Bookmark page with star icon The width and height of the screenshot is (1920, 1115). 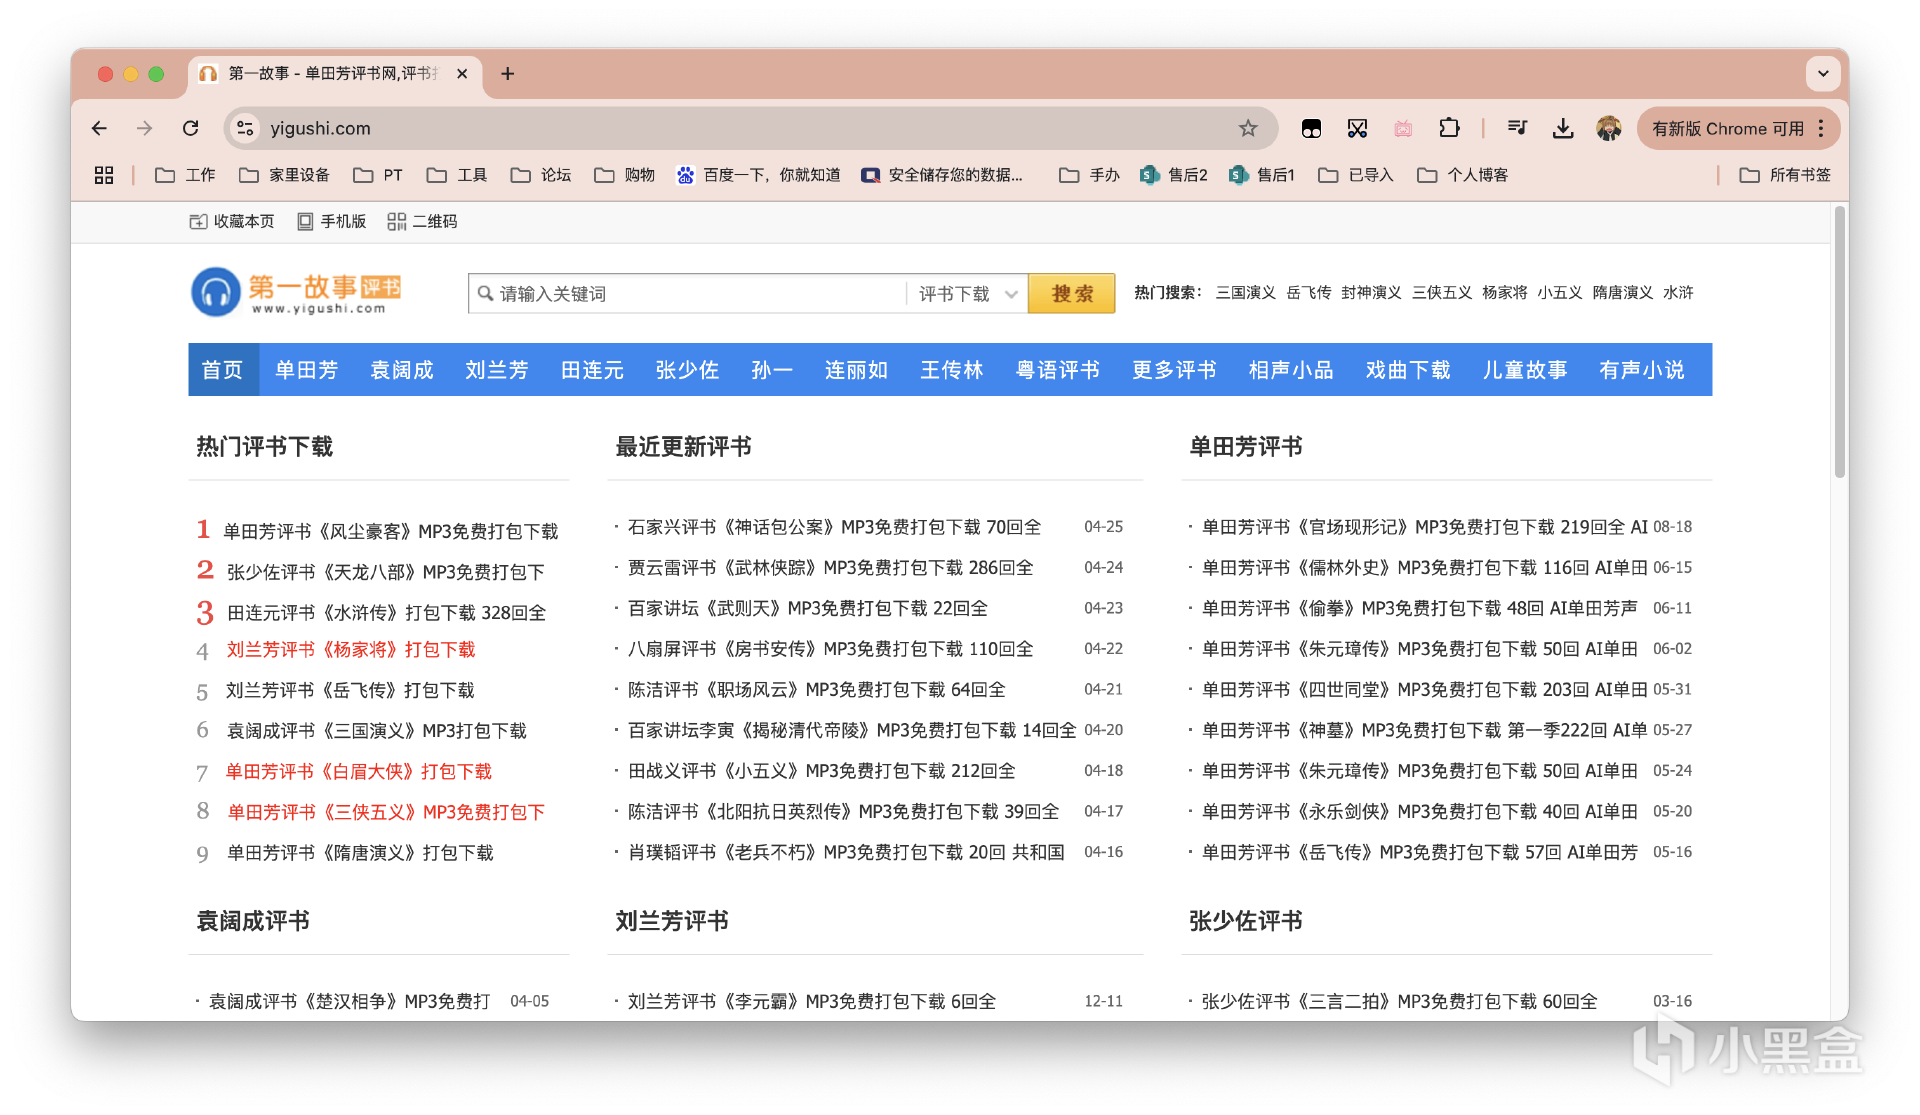(1247, 128)
